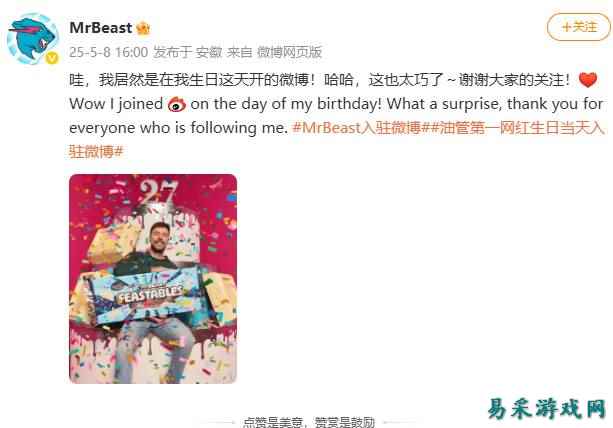
Task: Open MrBeast's blue beast avatar
Action: coord(33,38)
